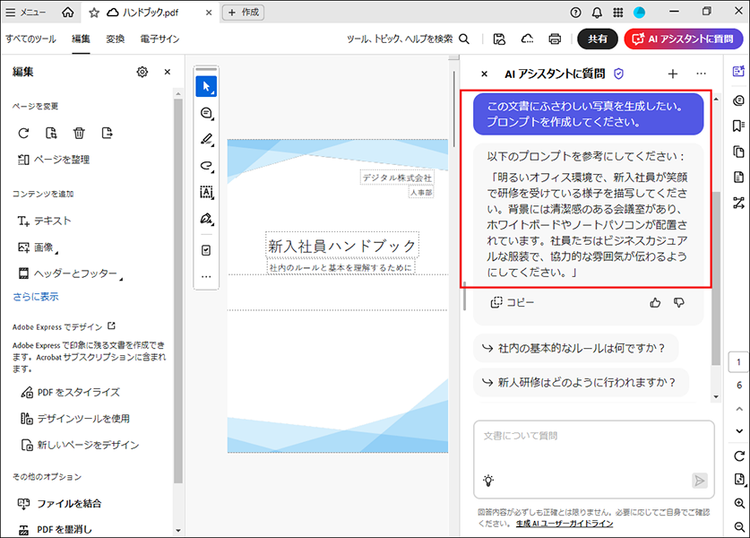Choose the highlighter pen tool
The image size is (750, 538).
point(207,139)
